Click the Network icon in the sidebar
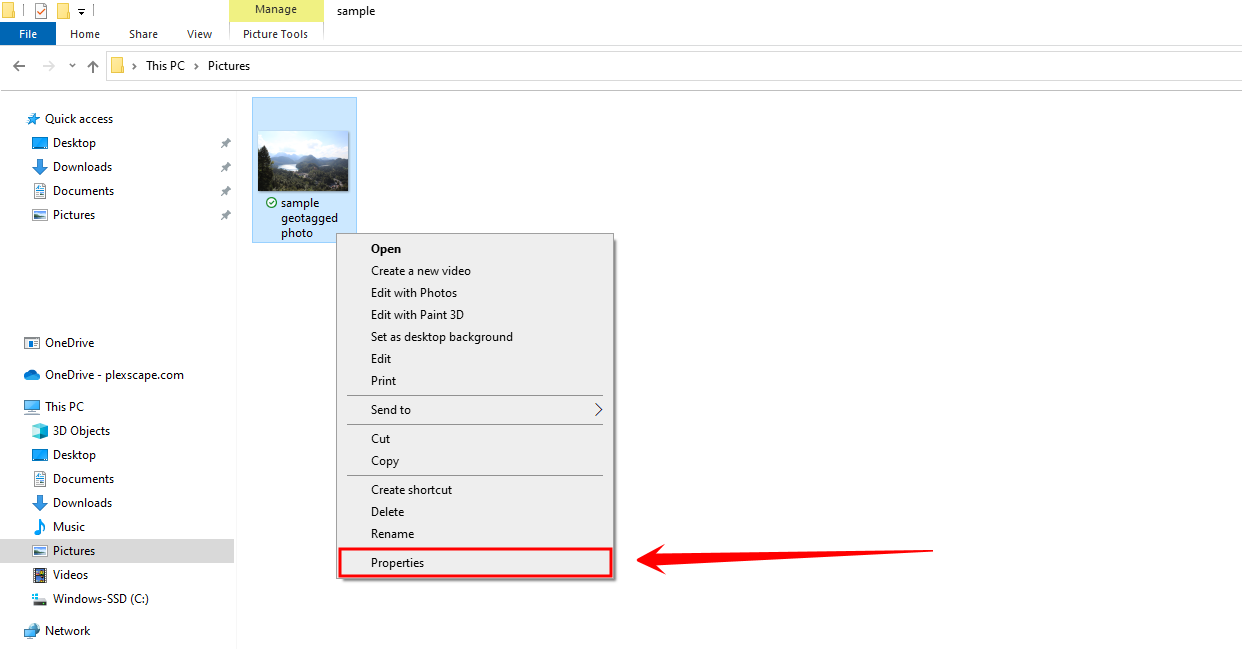1242x649 pixels. click(32, 631)
